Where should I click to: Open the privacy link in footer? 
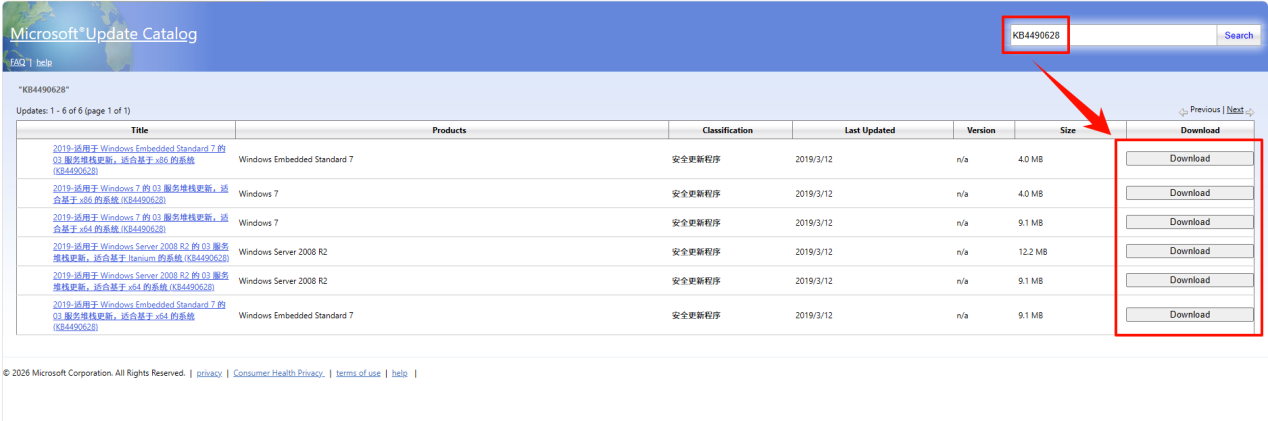[209, 373]
